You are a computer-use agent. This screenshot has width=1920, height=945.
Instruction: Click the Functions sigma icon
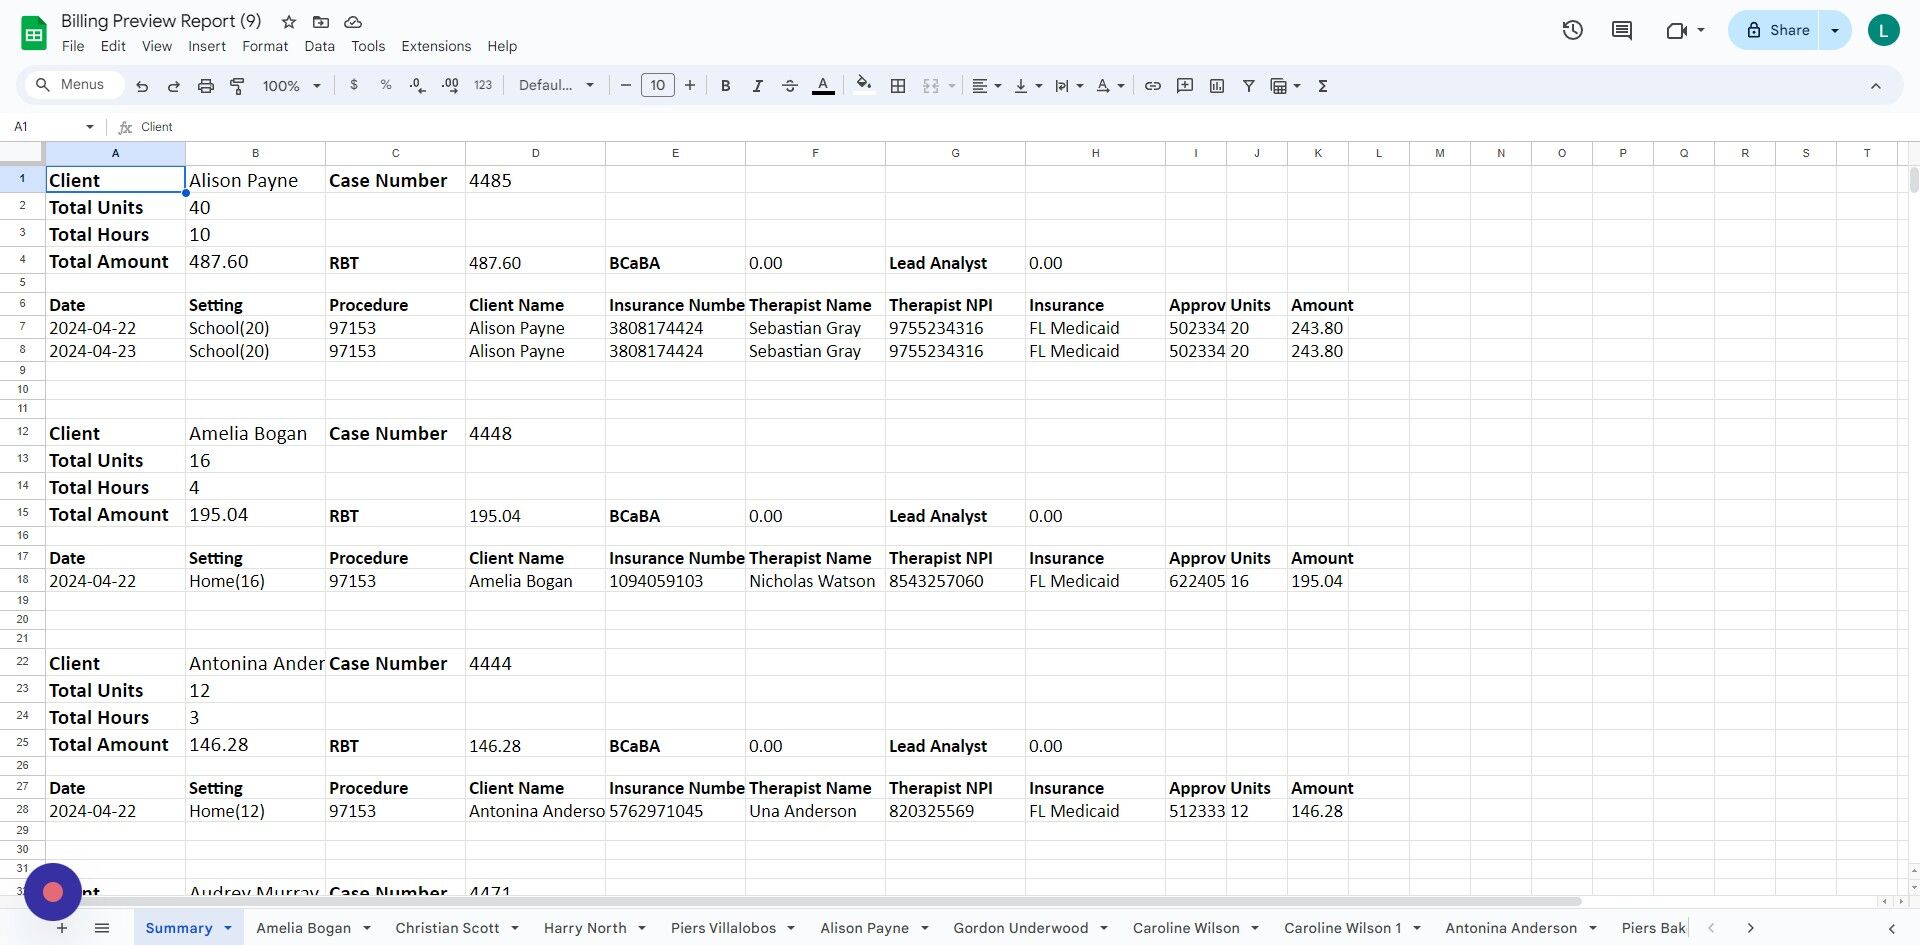pyautogui.click(x=1322, y=85)
